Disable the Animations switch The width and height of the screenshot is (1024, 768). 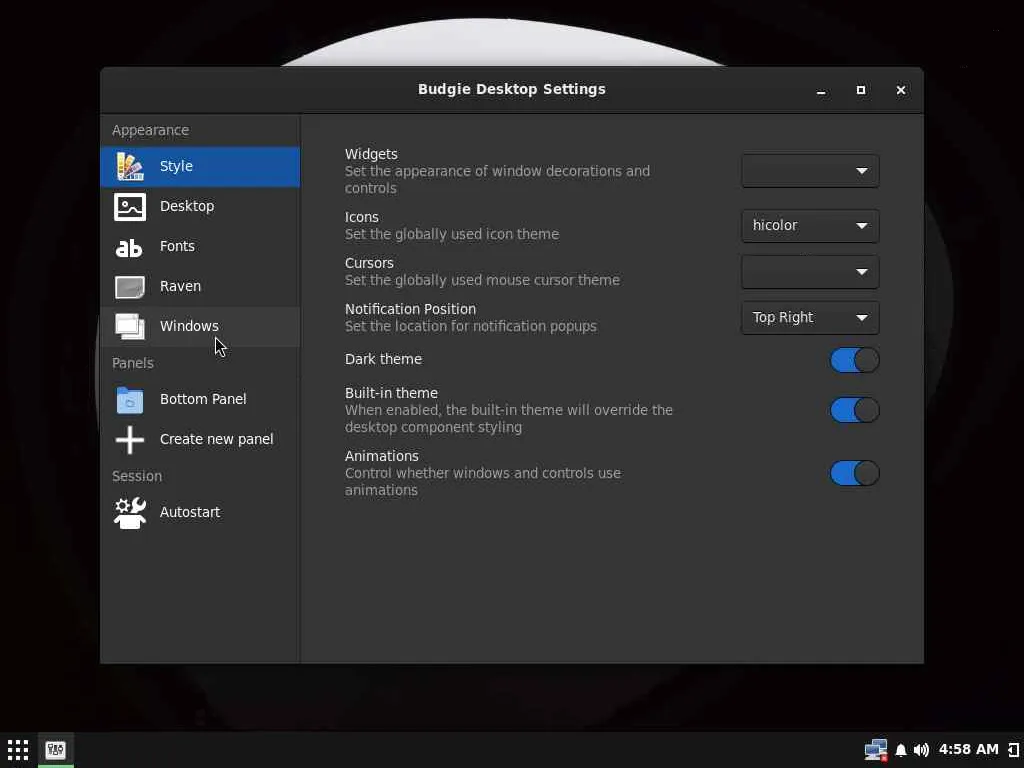pos(854,473)
